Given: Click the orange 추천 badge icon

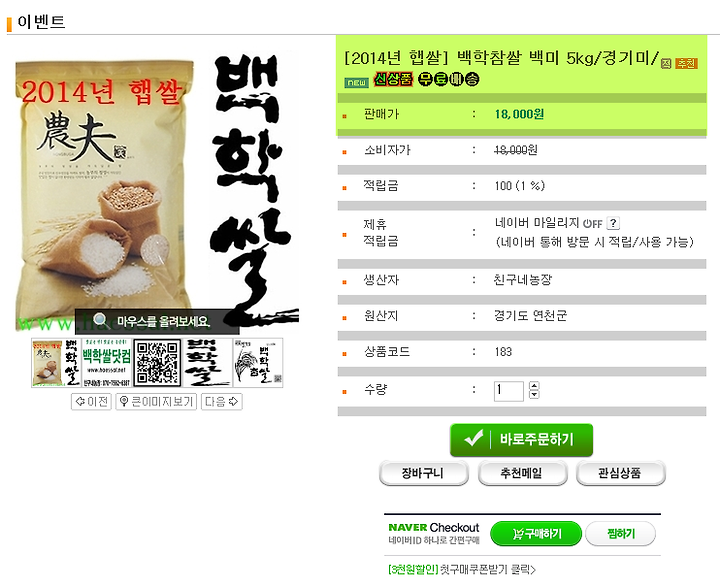Looking at the screenshot, I should (686, 63).
